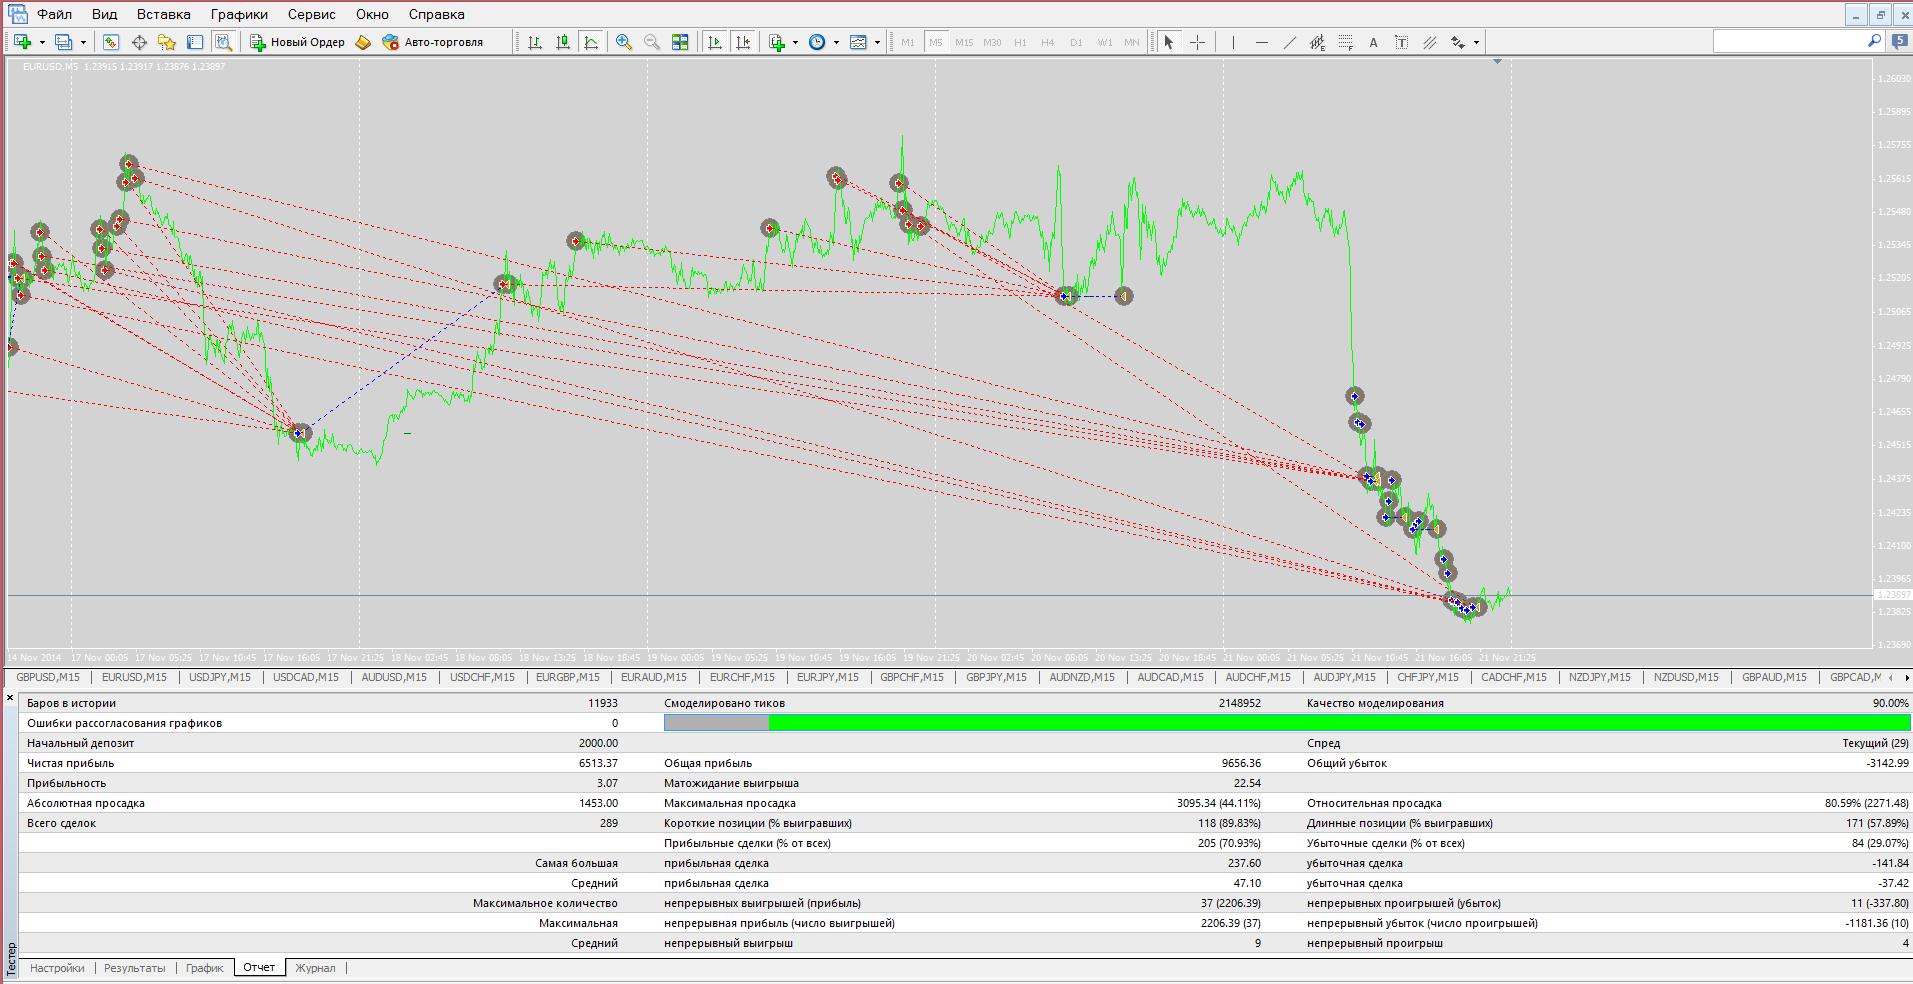The image size is (1913, 984).
Task: Expand the periodicity clock dropdown arrow
Action: (x=836, y=42)
